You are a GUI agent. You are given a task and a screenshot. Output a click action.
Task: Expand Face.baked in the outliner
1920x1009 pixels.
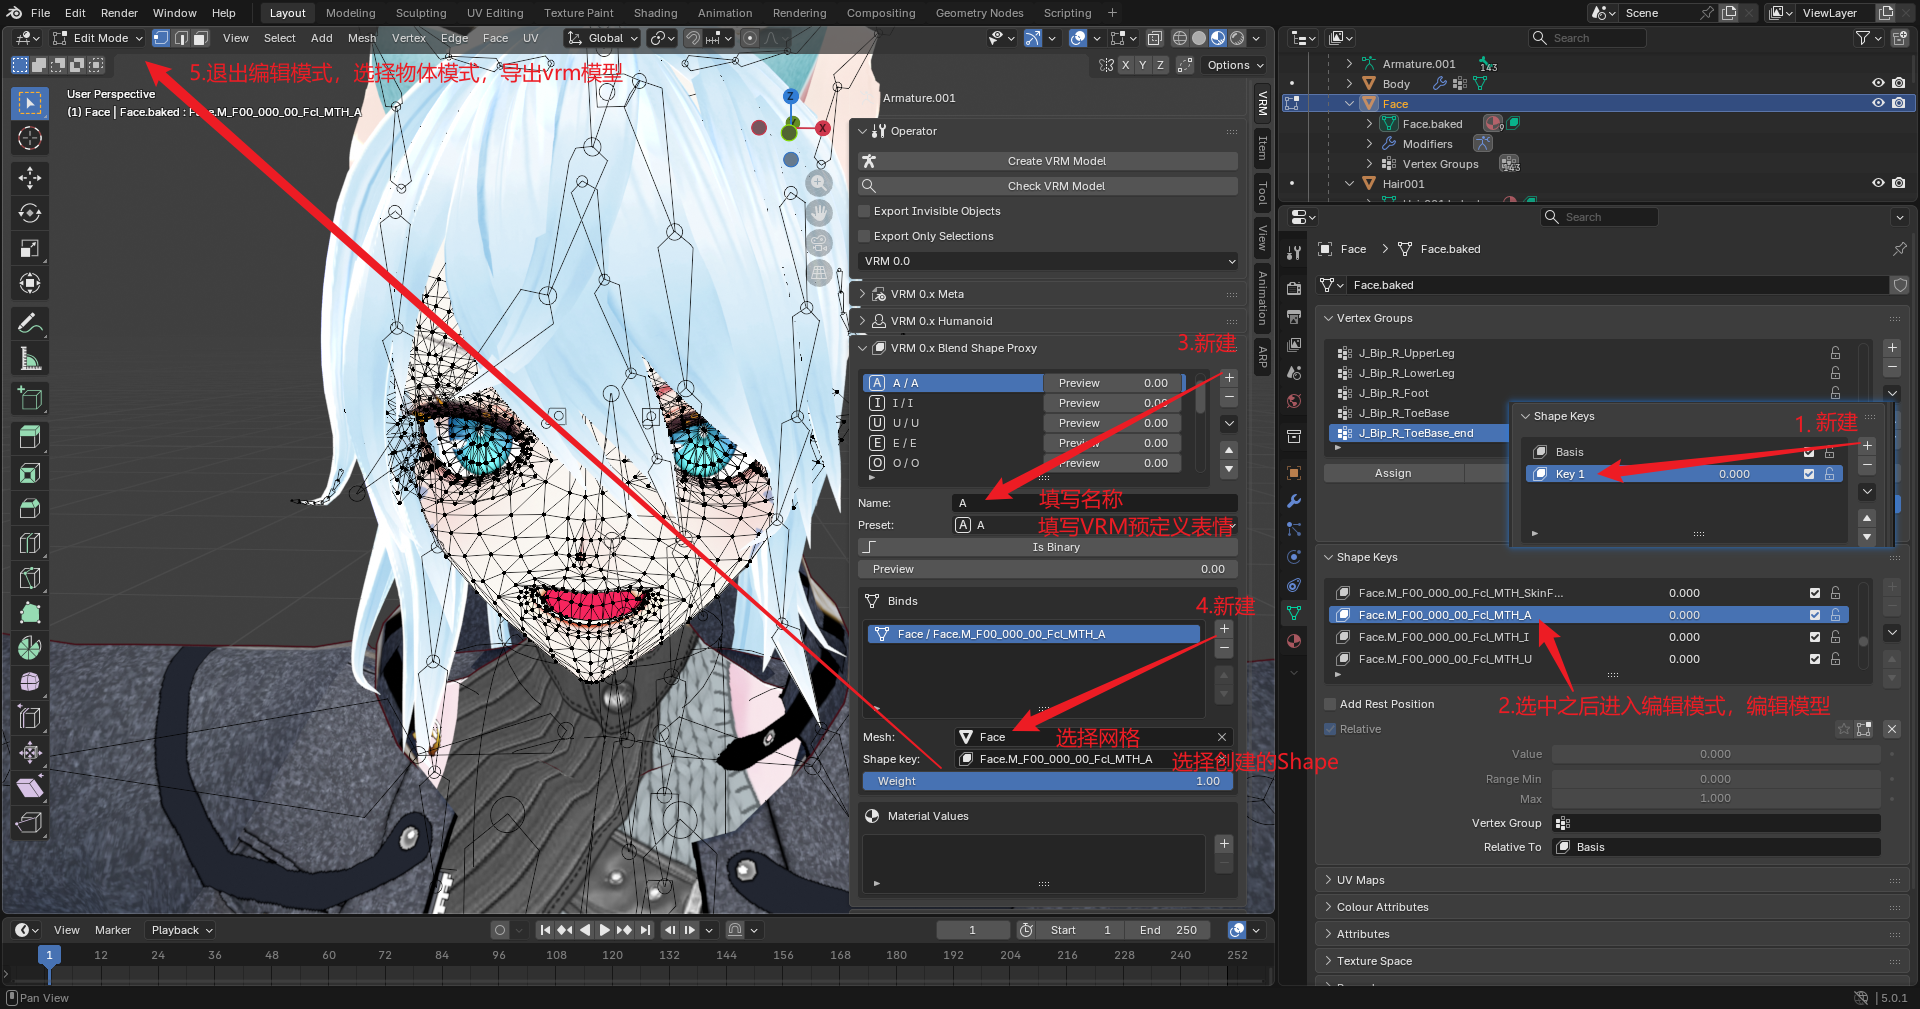click(1369, 124)
